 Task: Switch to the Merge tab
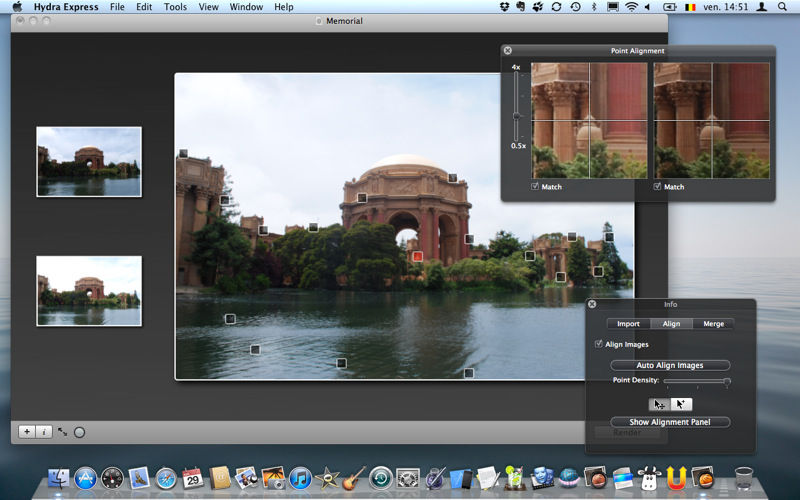click(713, 324)
